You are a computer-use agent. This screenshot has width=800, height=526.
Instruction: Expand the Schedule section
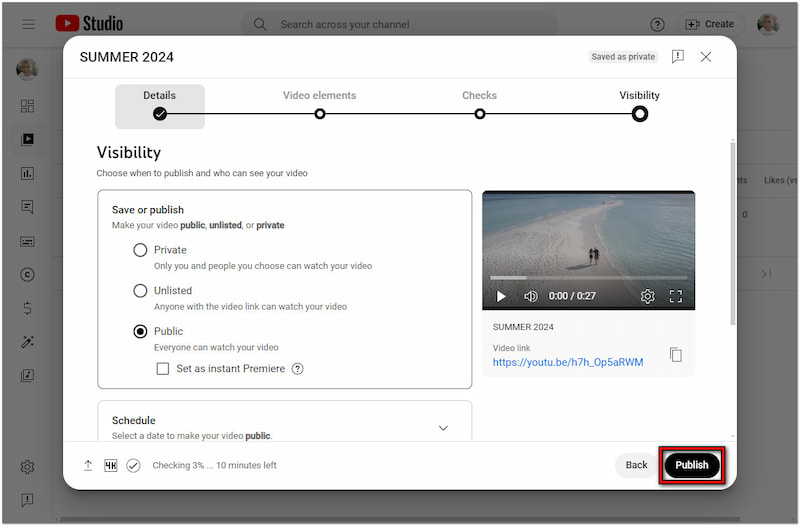point(443,428)
